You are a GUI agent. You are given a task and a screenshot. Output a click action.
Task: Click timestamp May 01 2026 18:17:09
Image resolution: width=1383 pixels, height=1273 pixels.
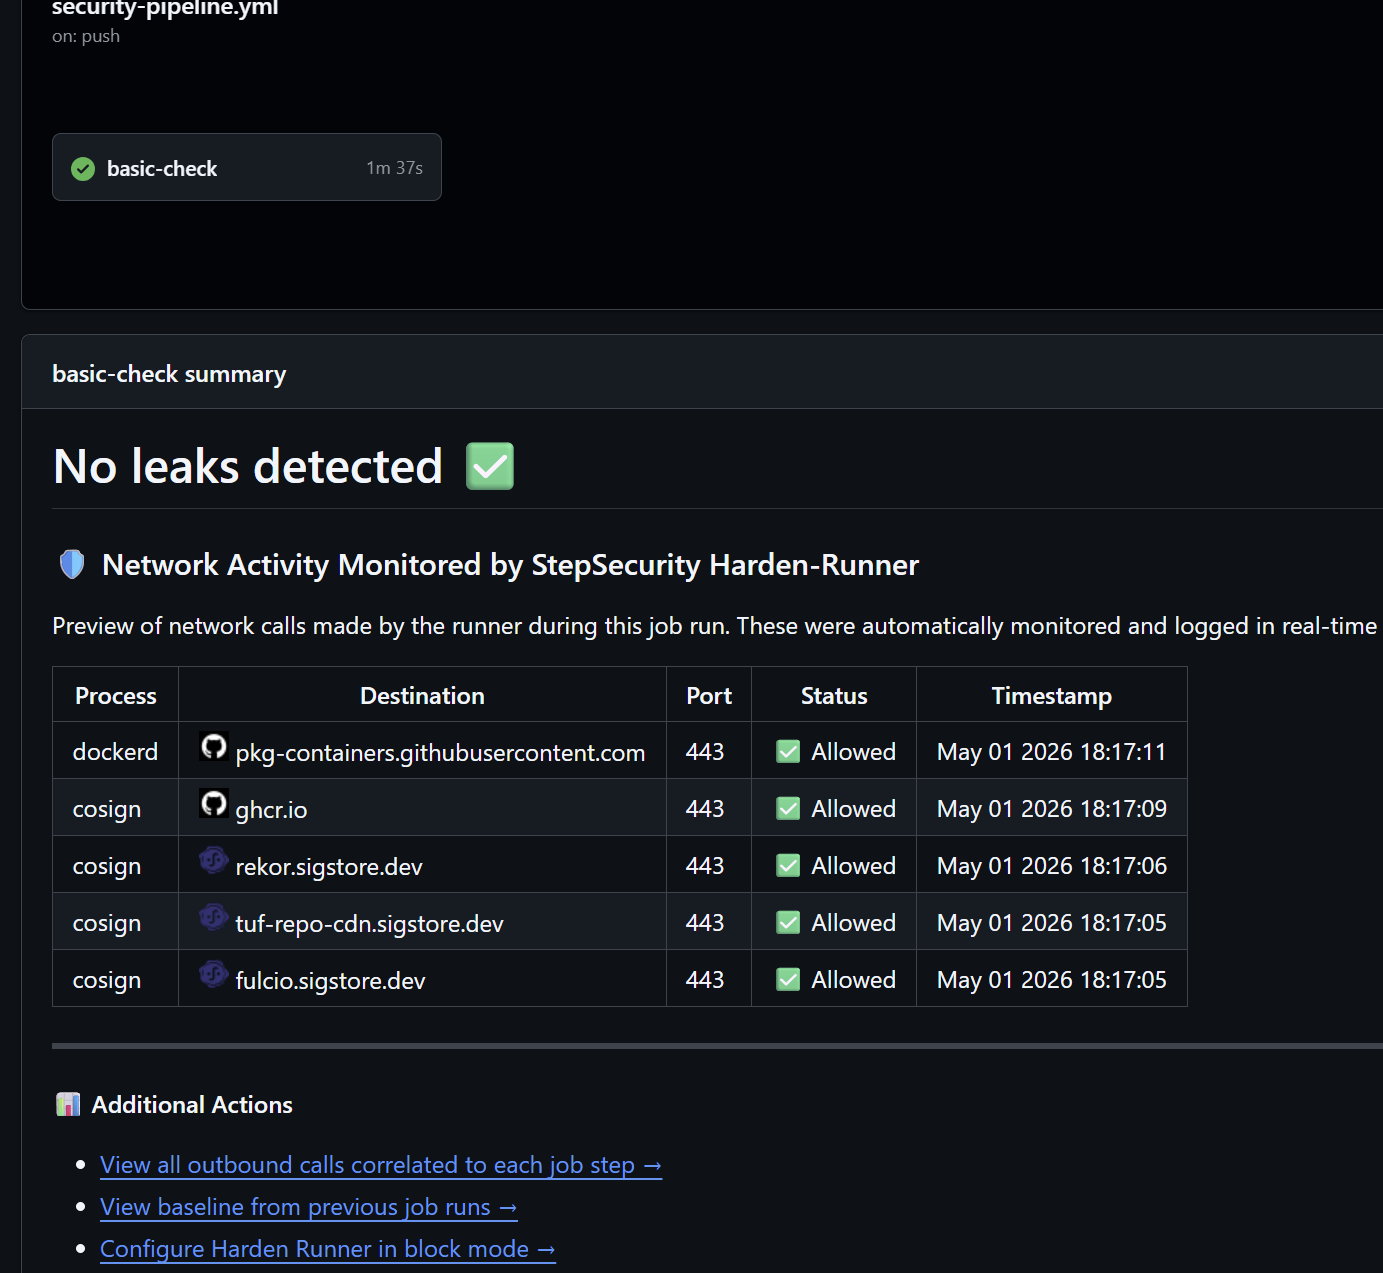(x=1051, y=809)
